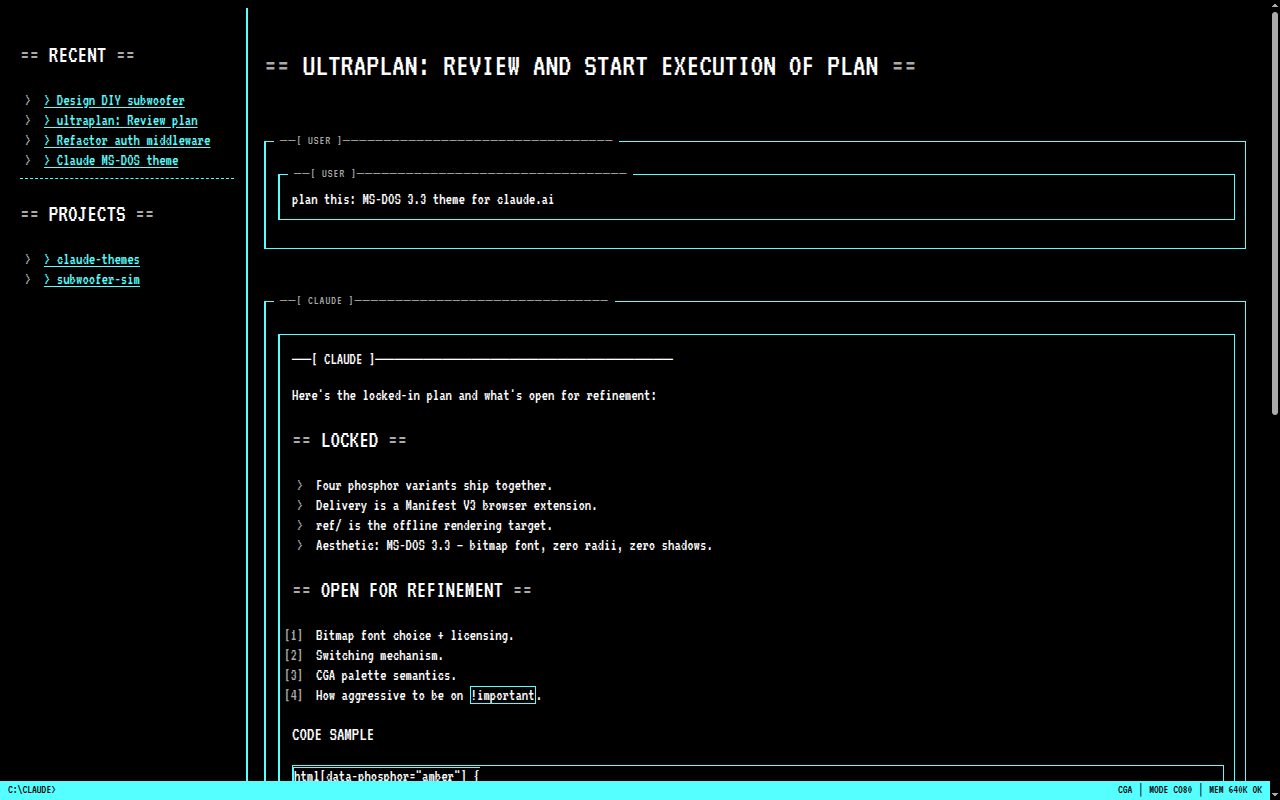The width and height of the screenshot is (1280, 800).
Task: Click the MODE CO80 status indicator
Action: (1170, 790)
